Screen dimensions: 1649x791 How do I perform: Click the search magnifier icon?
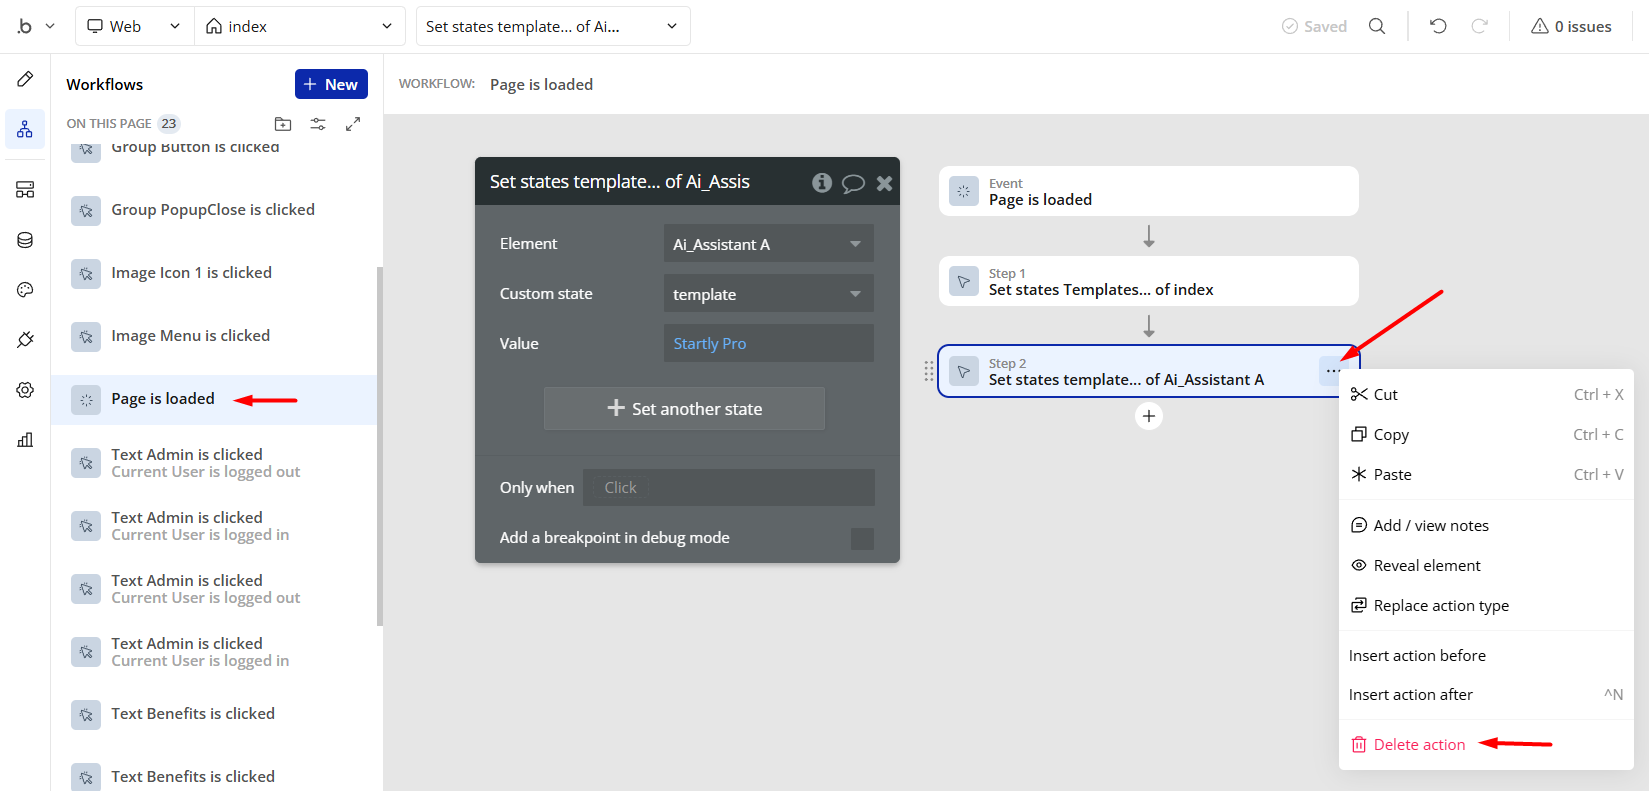[x=1377, y=26]
